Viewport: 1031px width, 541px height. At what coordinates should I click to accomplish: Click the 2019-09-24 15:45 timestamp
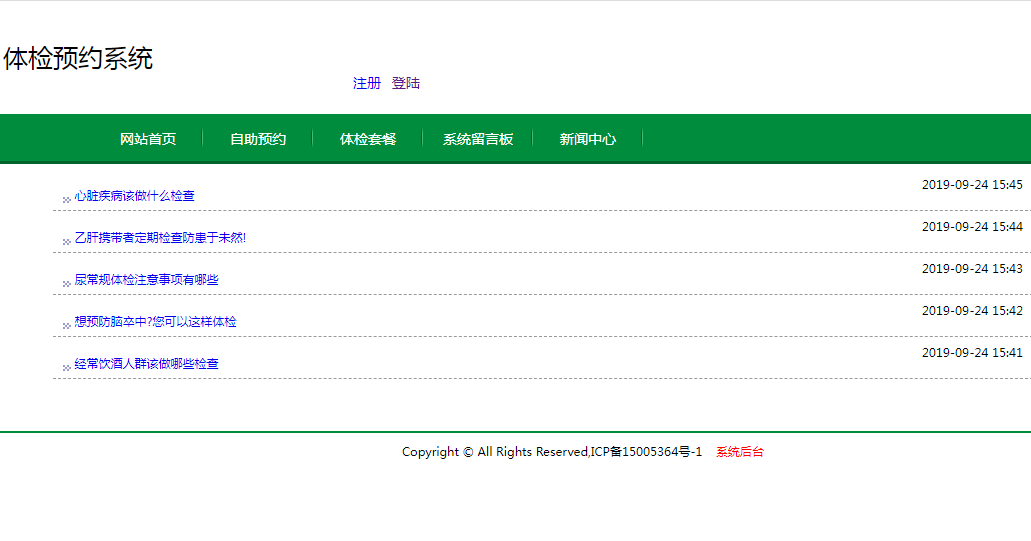coord(971,185)
